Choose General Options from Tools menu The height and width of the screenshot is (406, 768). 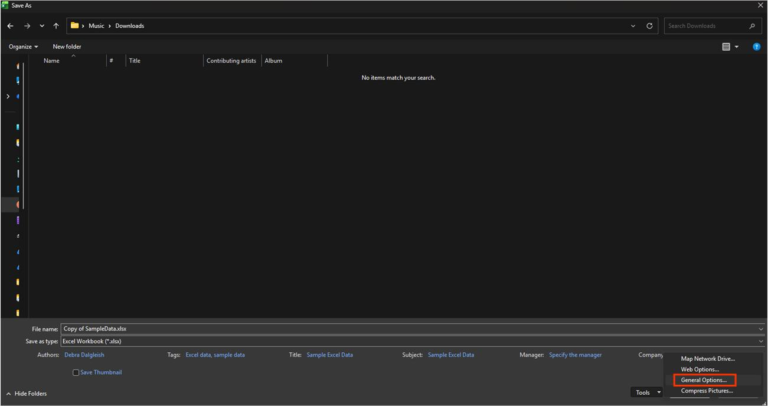pos(704,380)
